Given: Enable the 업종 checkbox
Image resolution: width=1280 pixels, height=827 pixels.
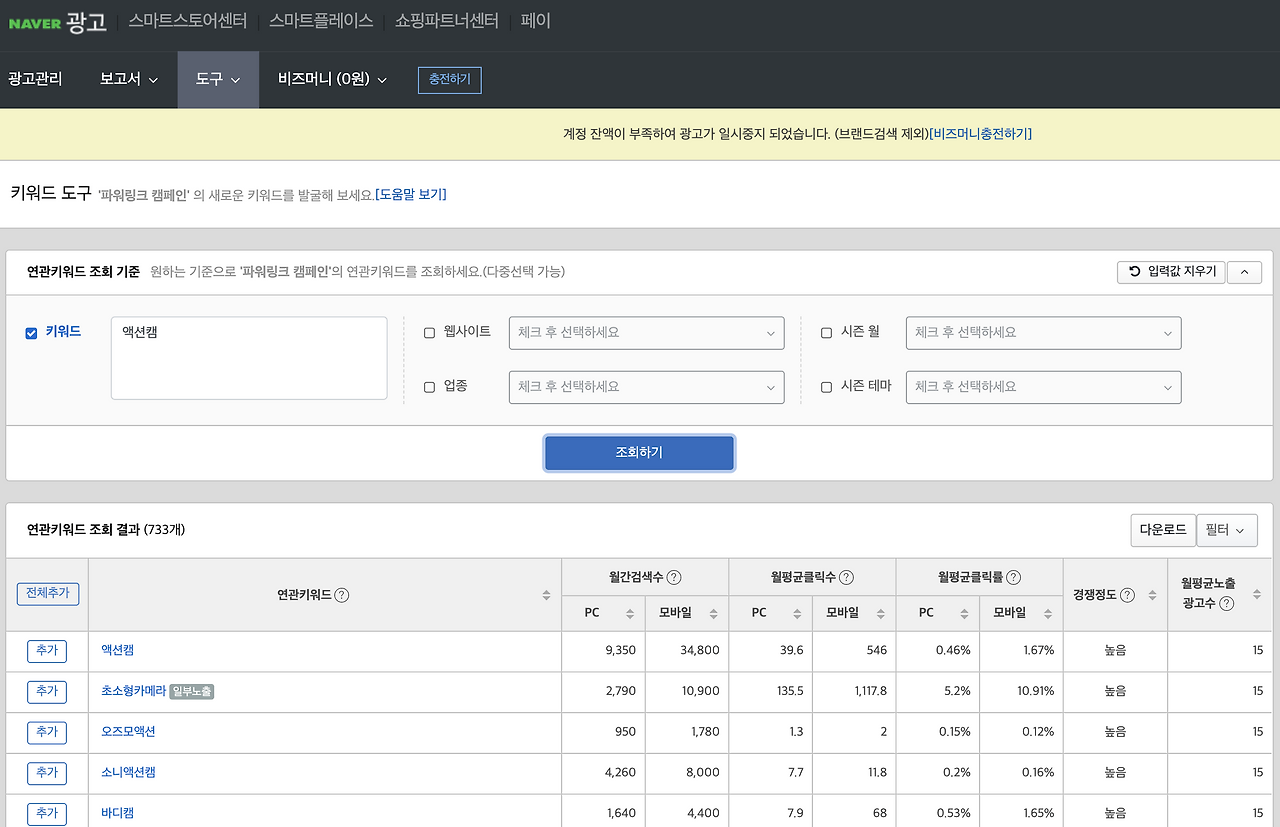Looking at the screenshot, I should [x=429, y=387].
